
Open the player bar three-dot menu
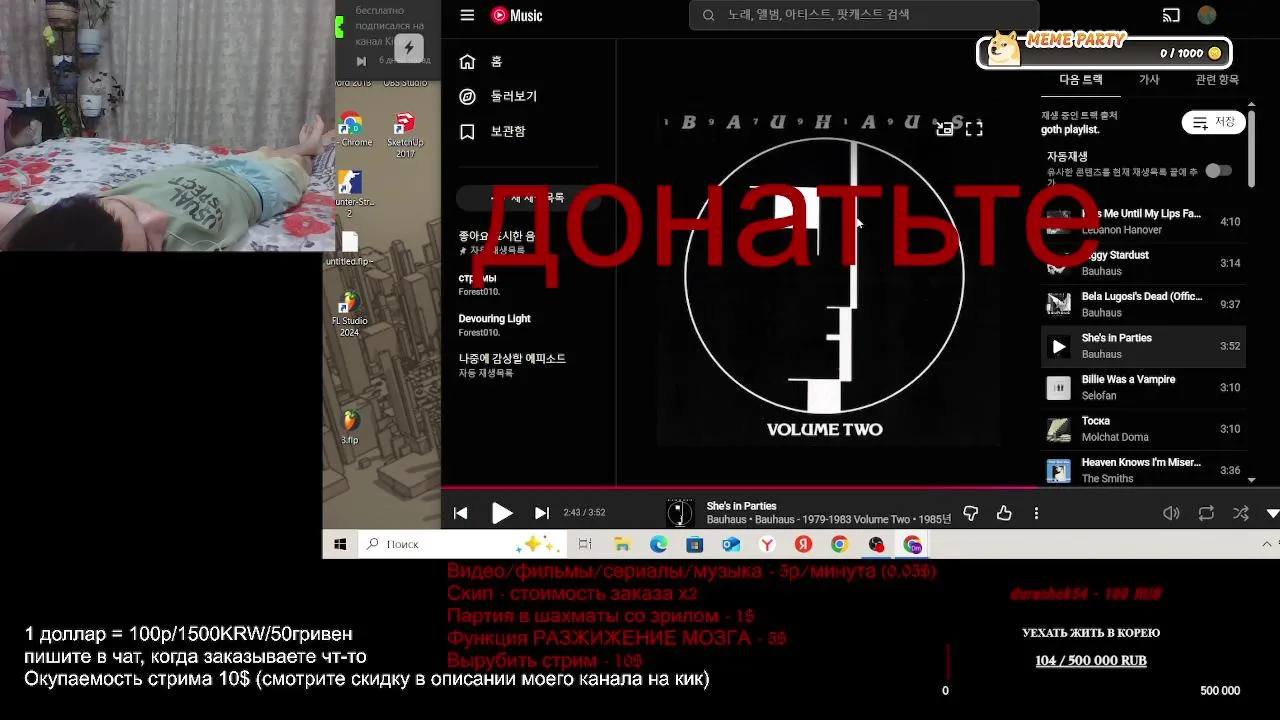point(1036,513)
